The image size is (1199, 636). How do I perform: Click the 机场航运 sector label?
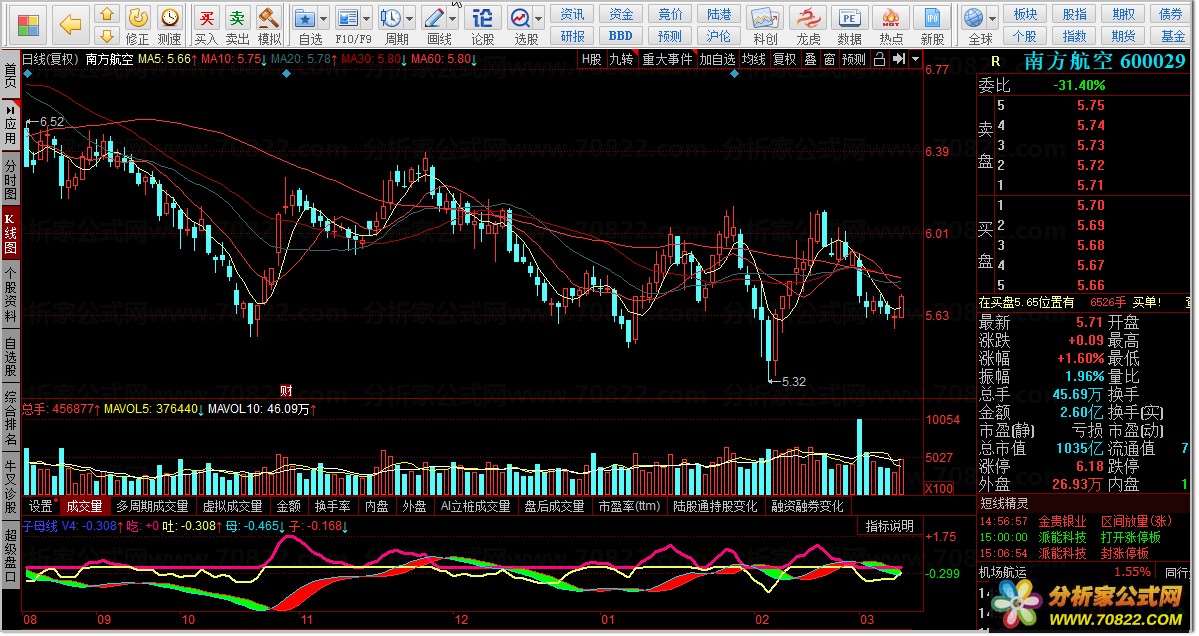(1002, 572)
